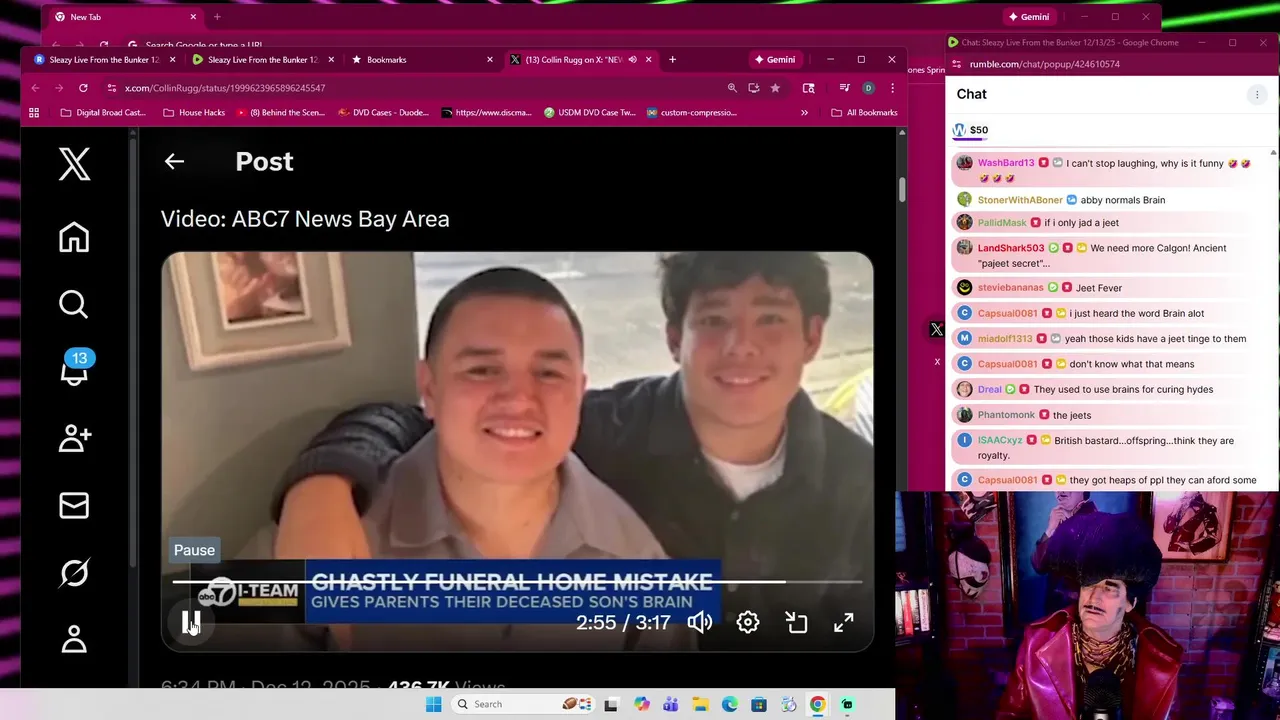Image resolution: width=1280 pixels, height=720 pixels.
Task: Open media control icon in Chrome toolbar
Action: point(844,88)
